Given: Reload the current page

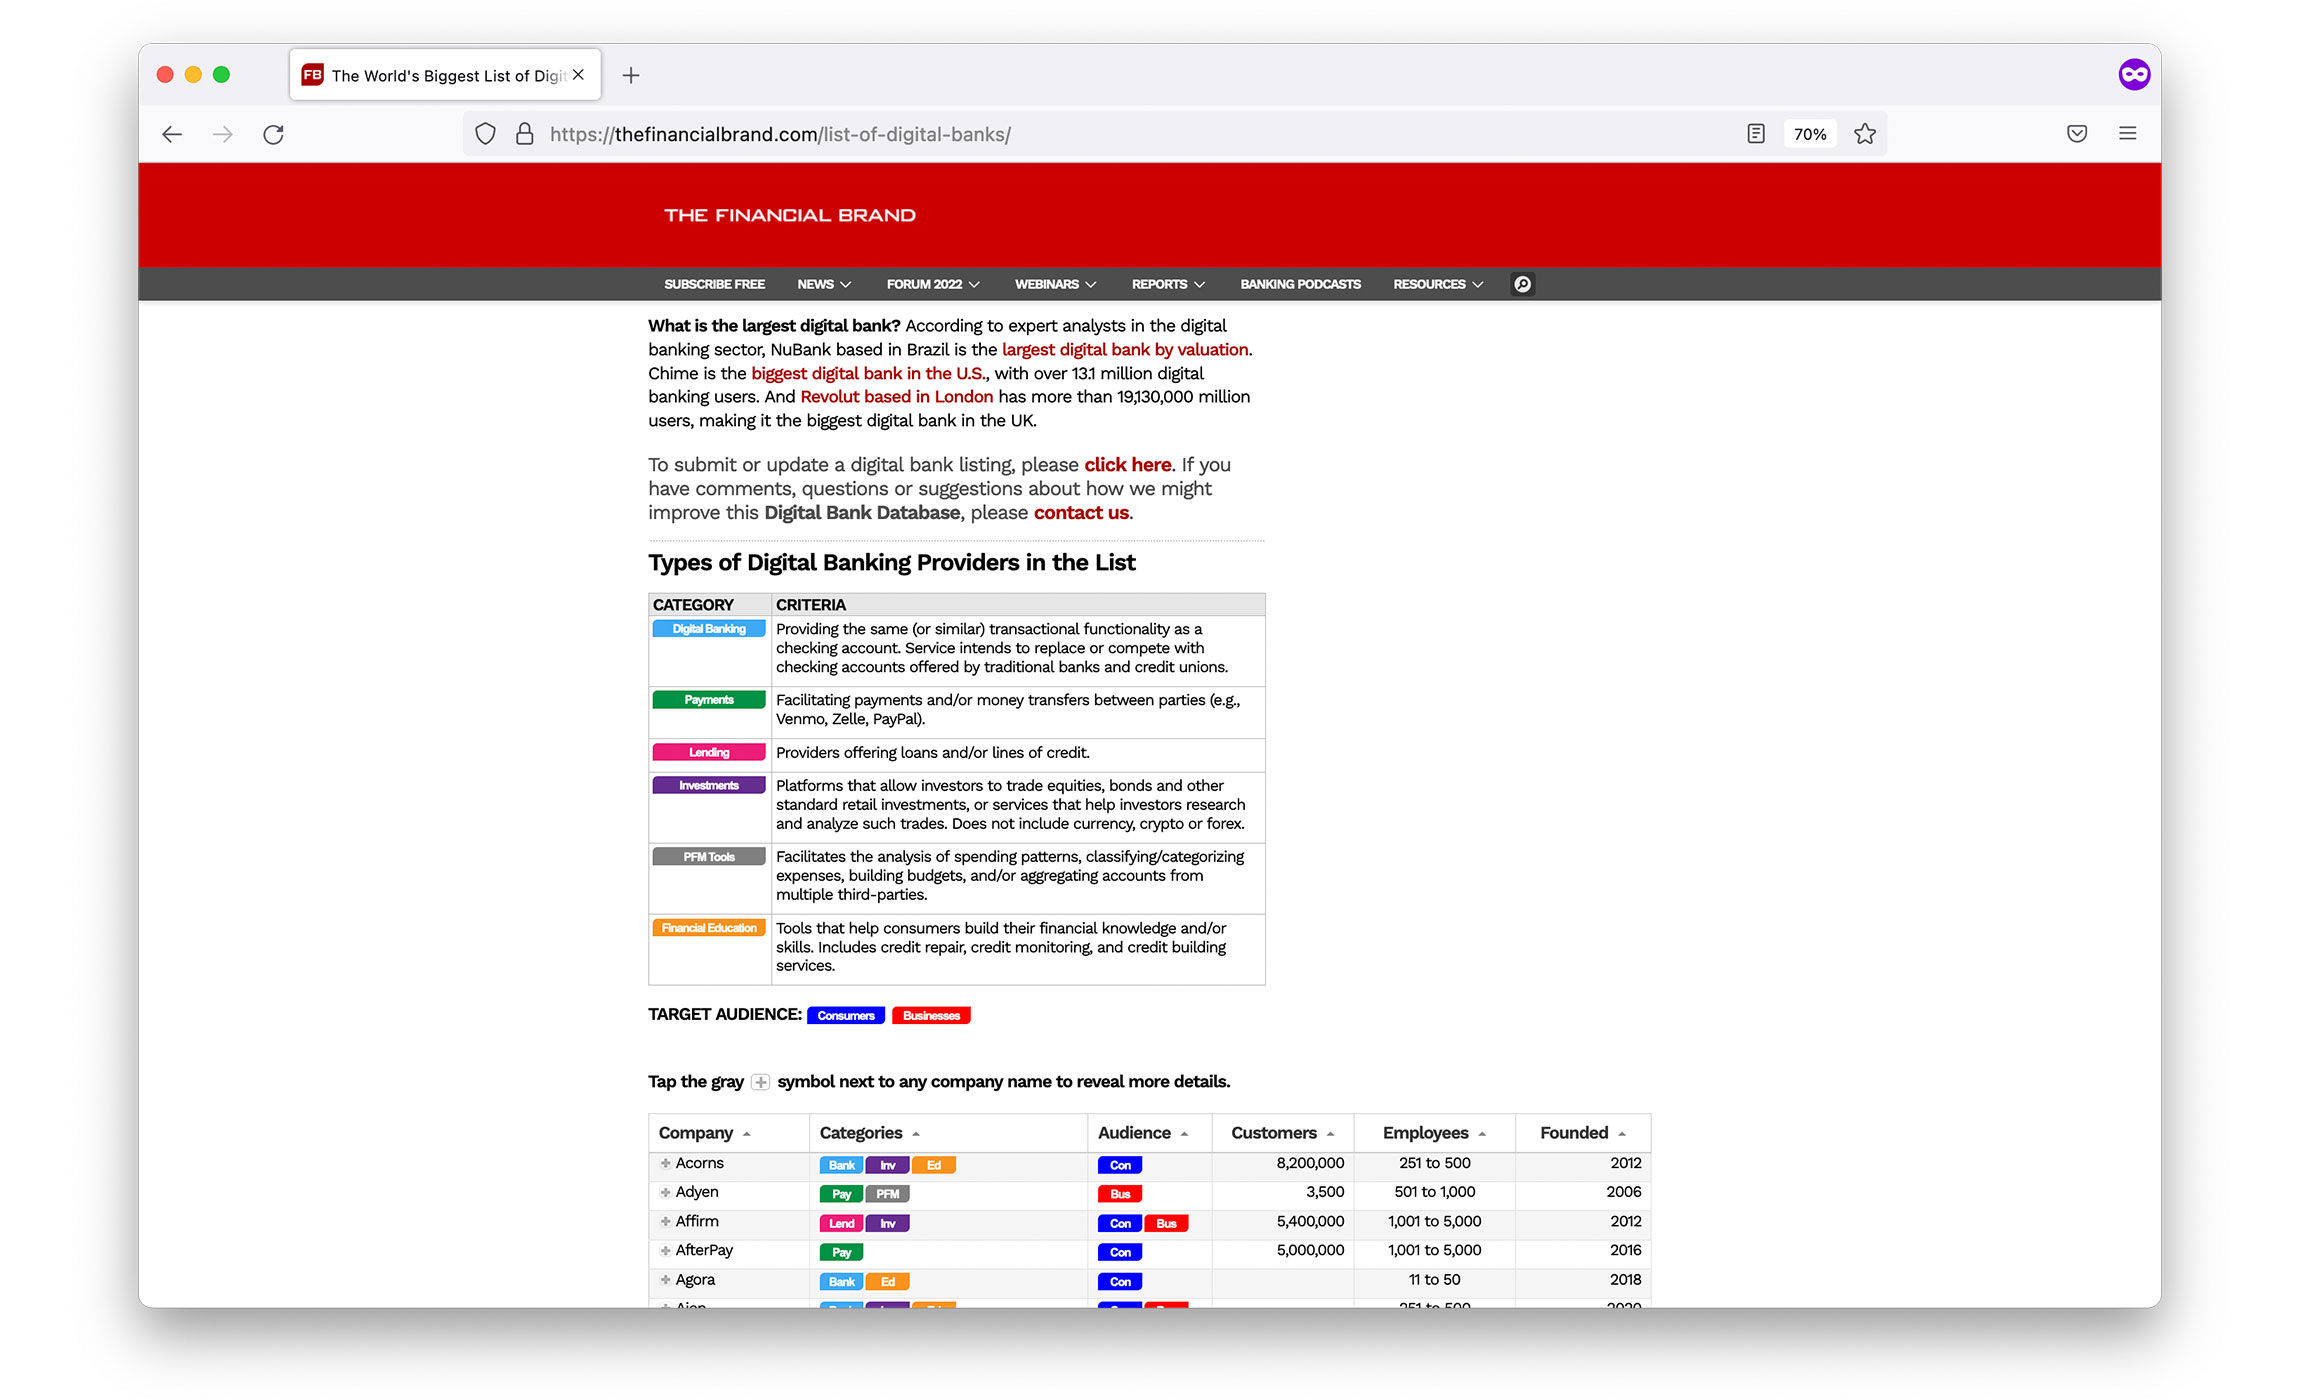Looking at the screenshot, I should (274, 134).
